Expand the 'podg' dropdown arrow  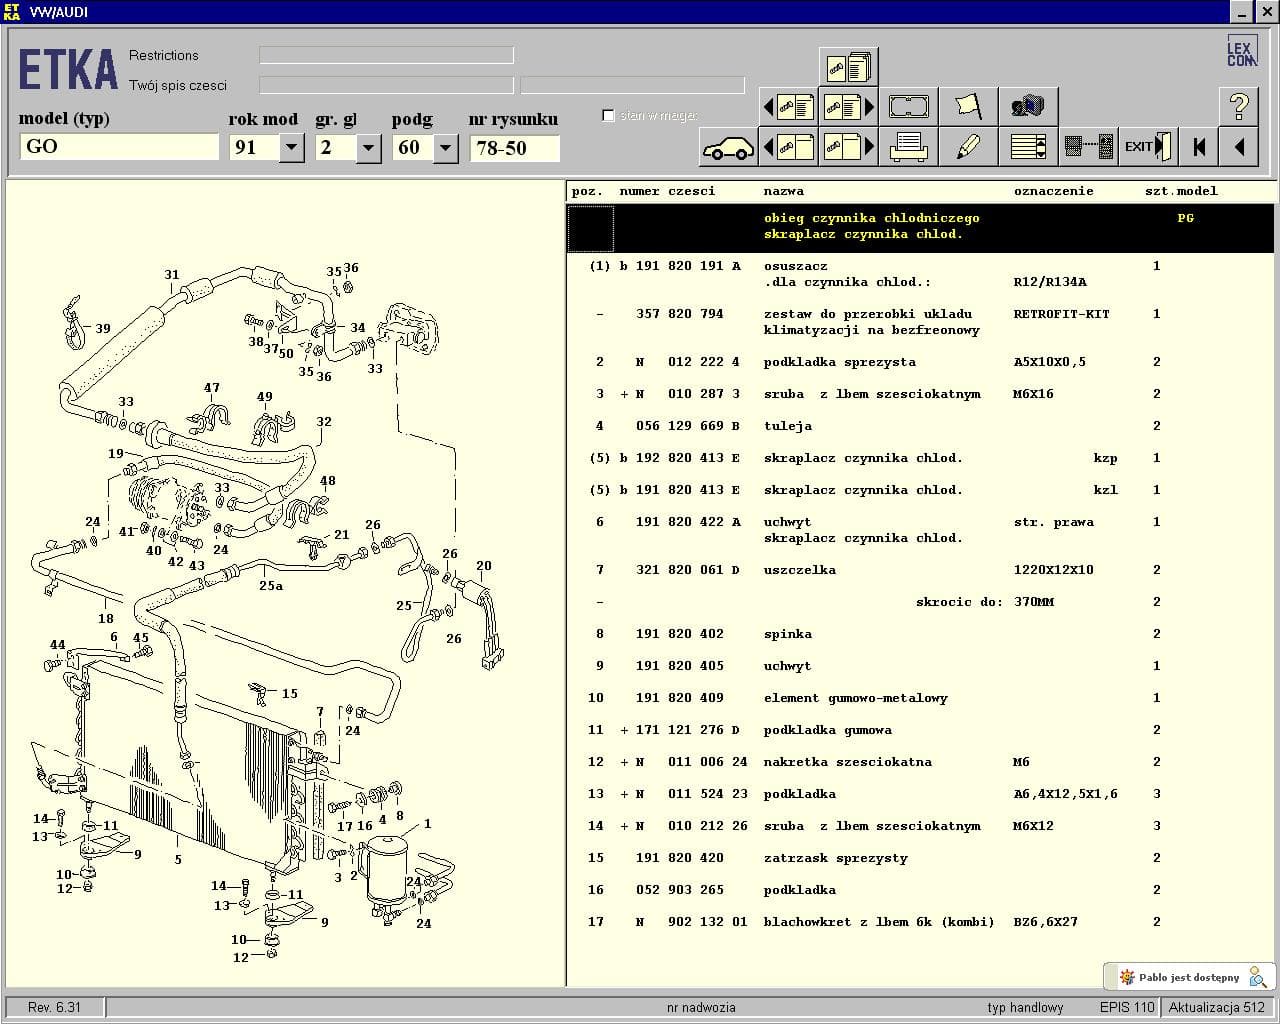click(x=446, y=148)
